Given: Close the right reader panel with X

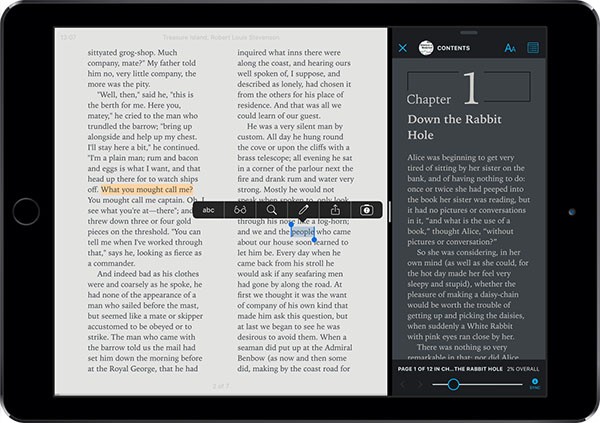Looking at the screenshot, I should click(x=403, y=48).
